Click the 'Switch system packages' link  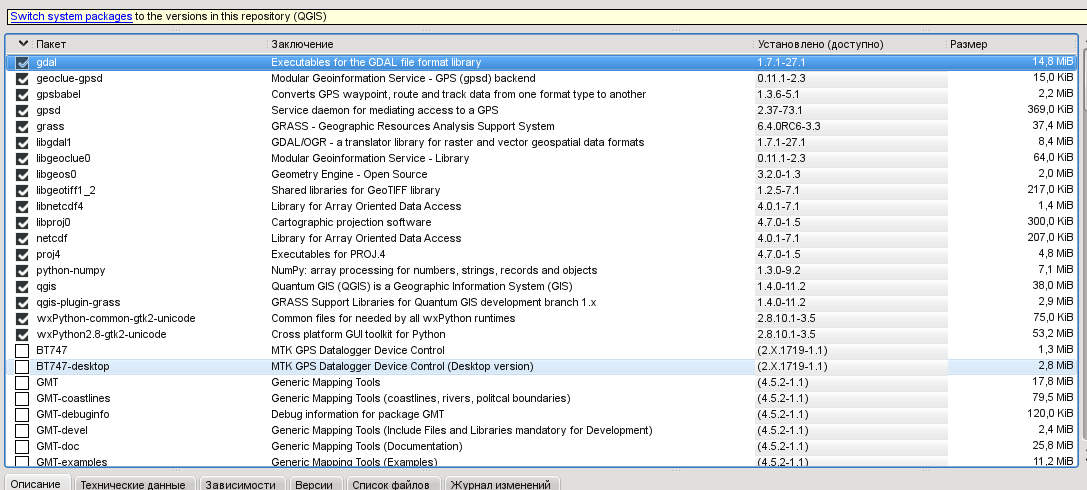(71, 16)
